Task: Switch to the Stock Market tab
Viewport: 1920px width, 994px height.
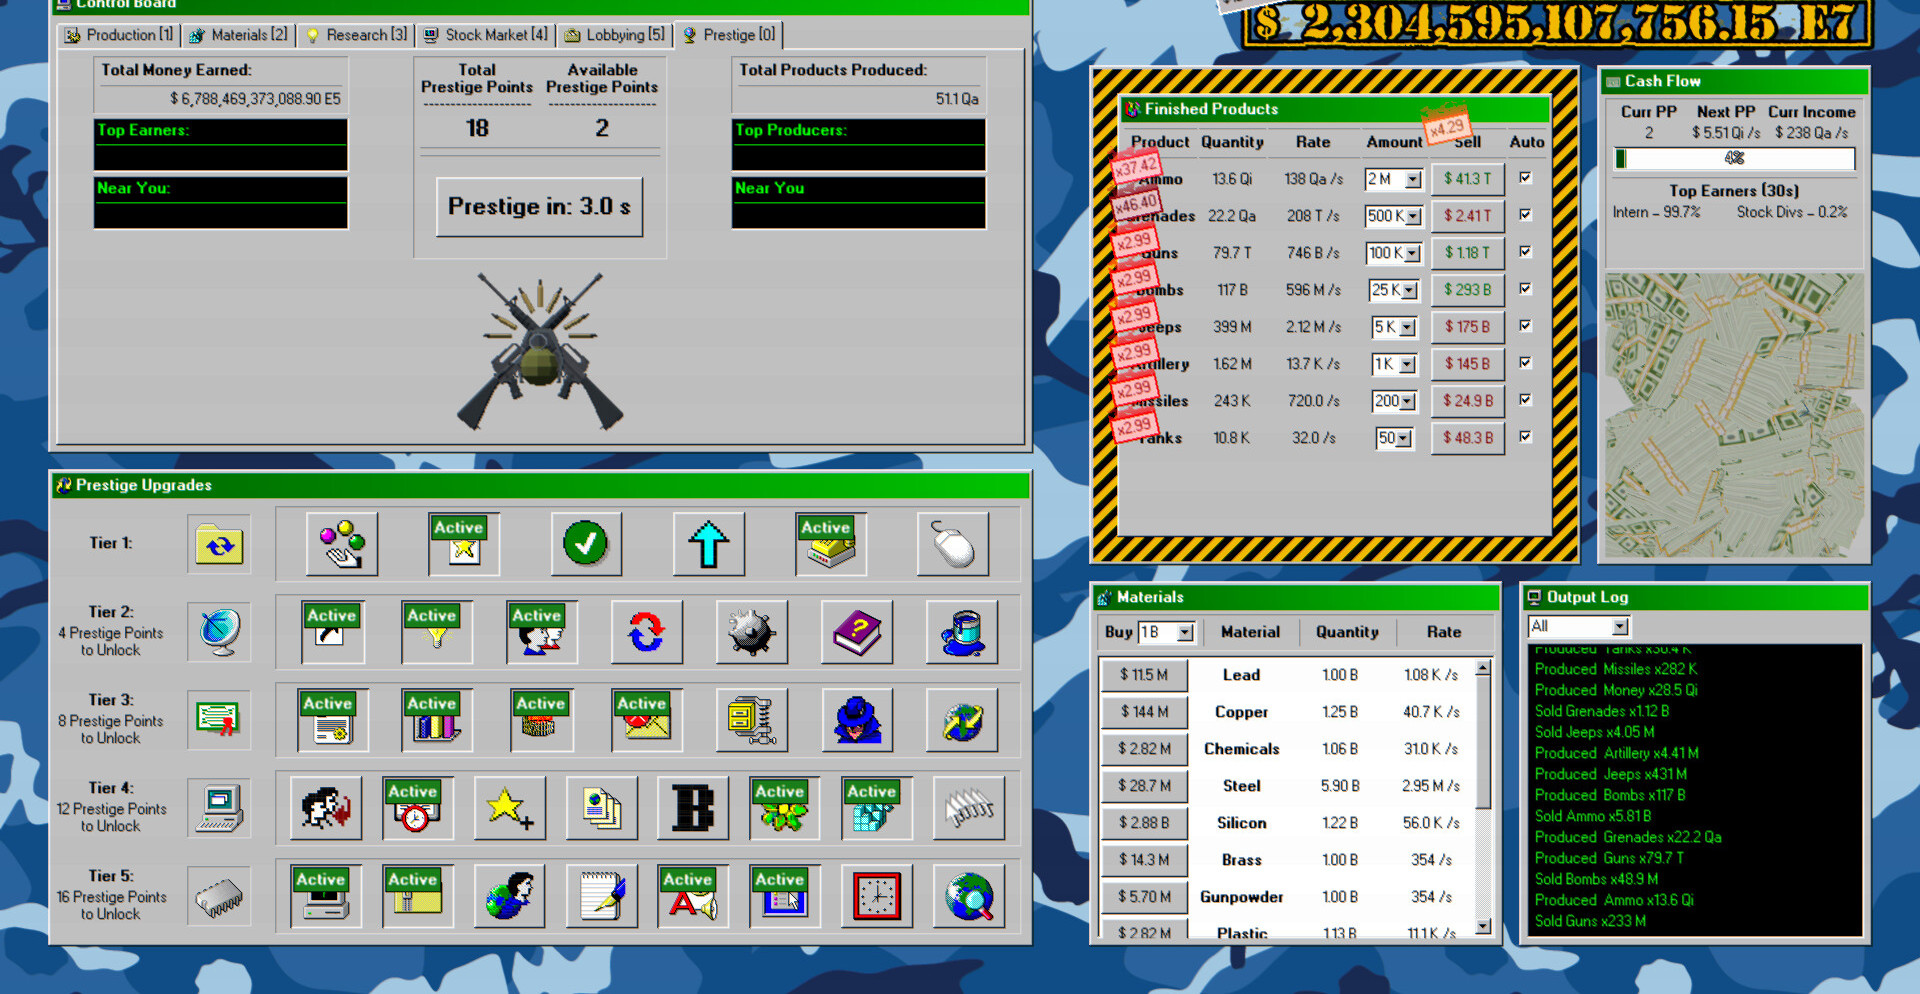Action: click(x=486, y=35)
